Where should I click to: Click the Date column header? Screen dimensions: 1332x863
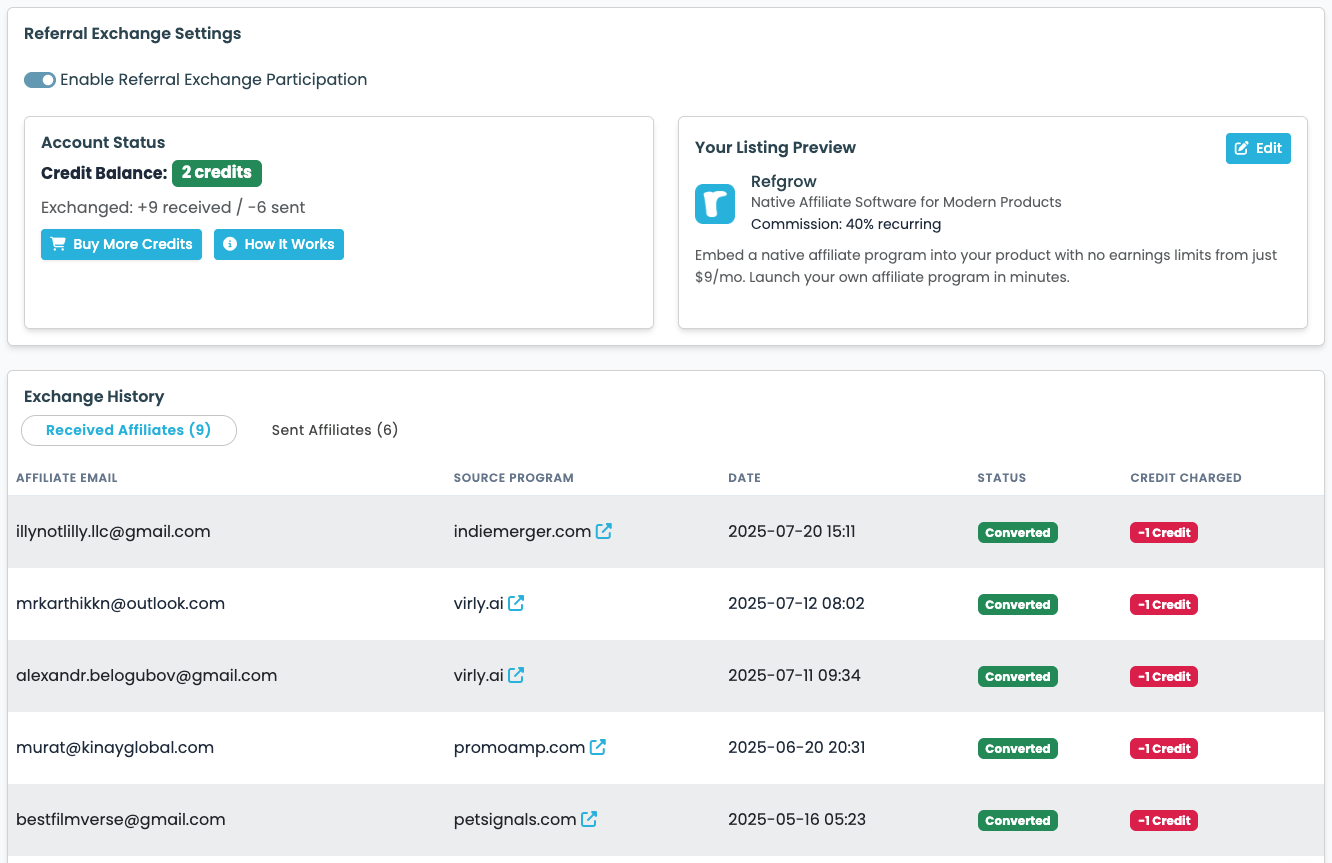(744, 478)
